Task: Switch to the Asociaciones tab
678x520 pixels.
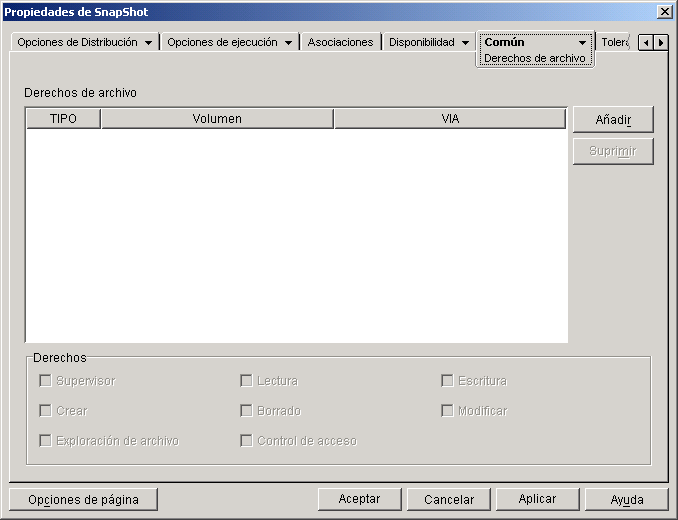Action: [340, 42]
